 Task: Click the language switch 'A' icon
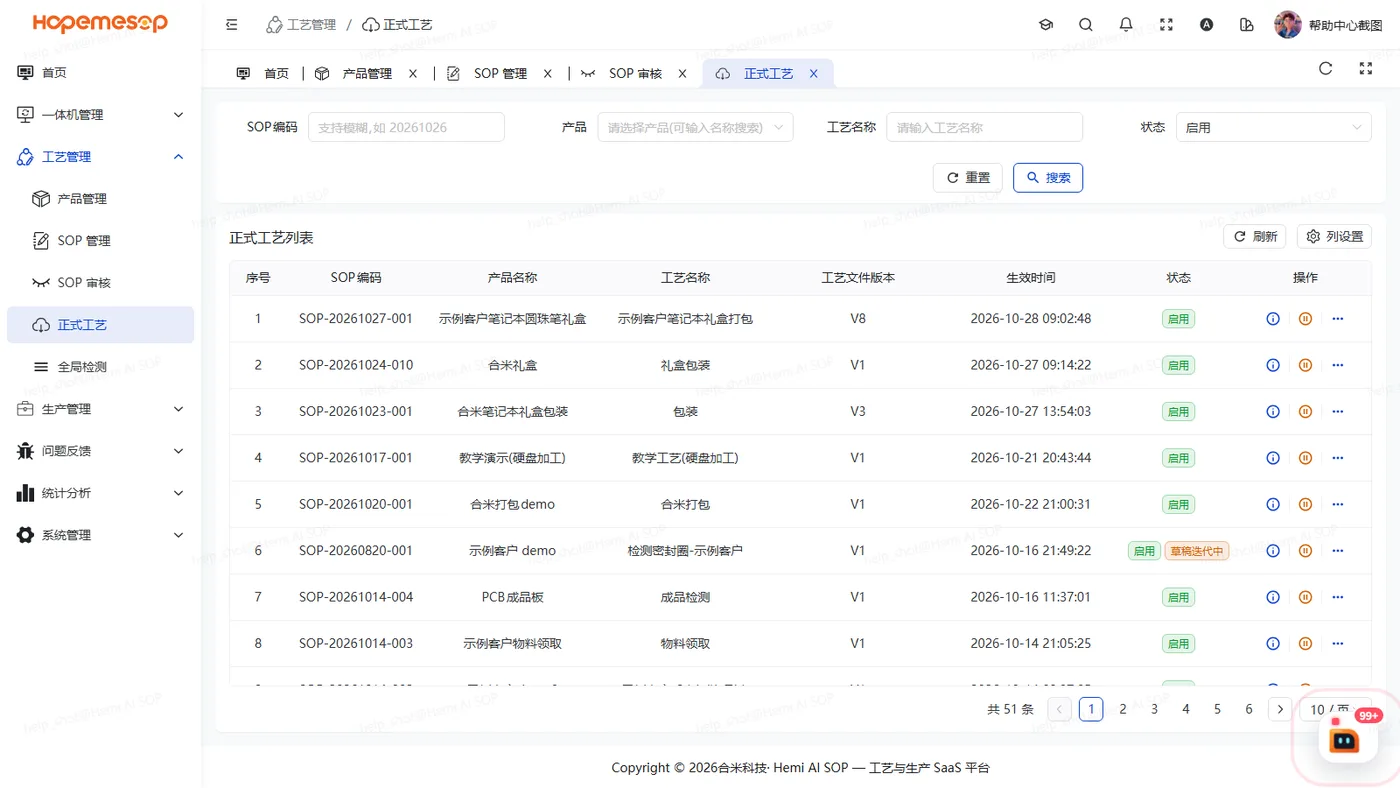coord(1206,25)
